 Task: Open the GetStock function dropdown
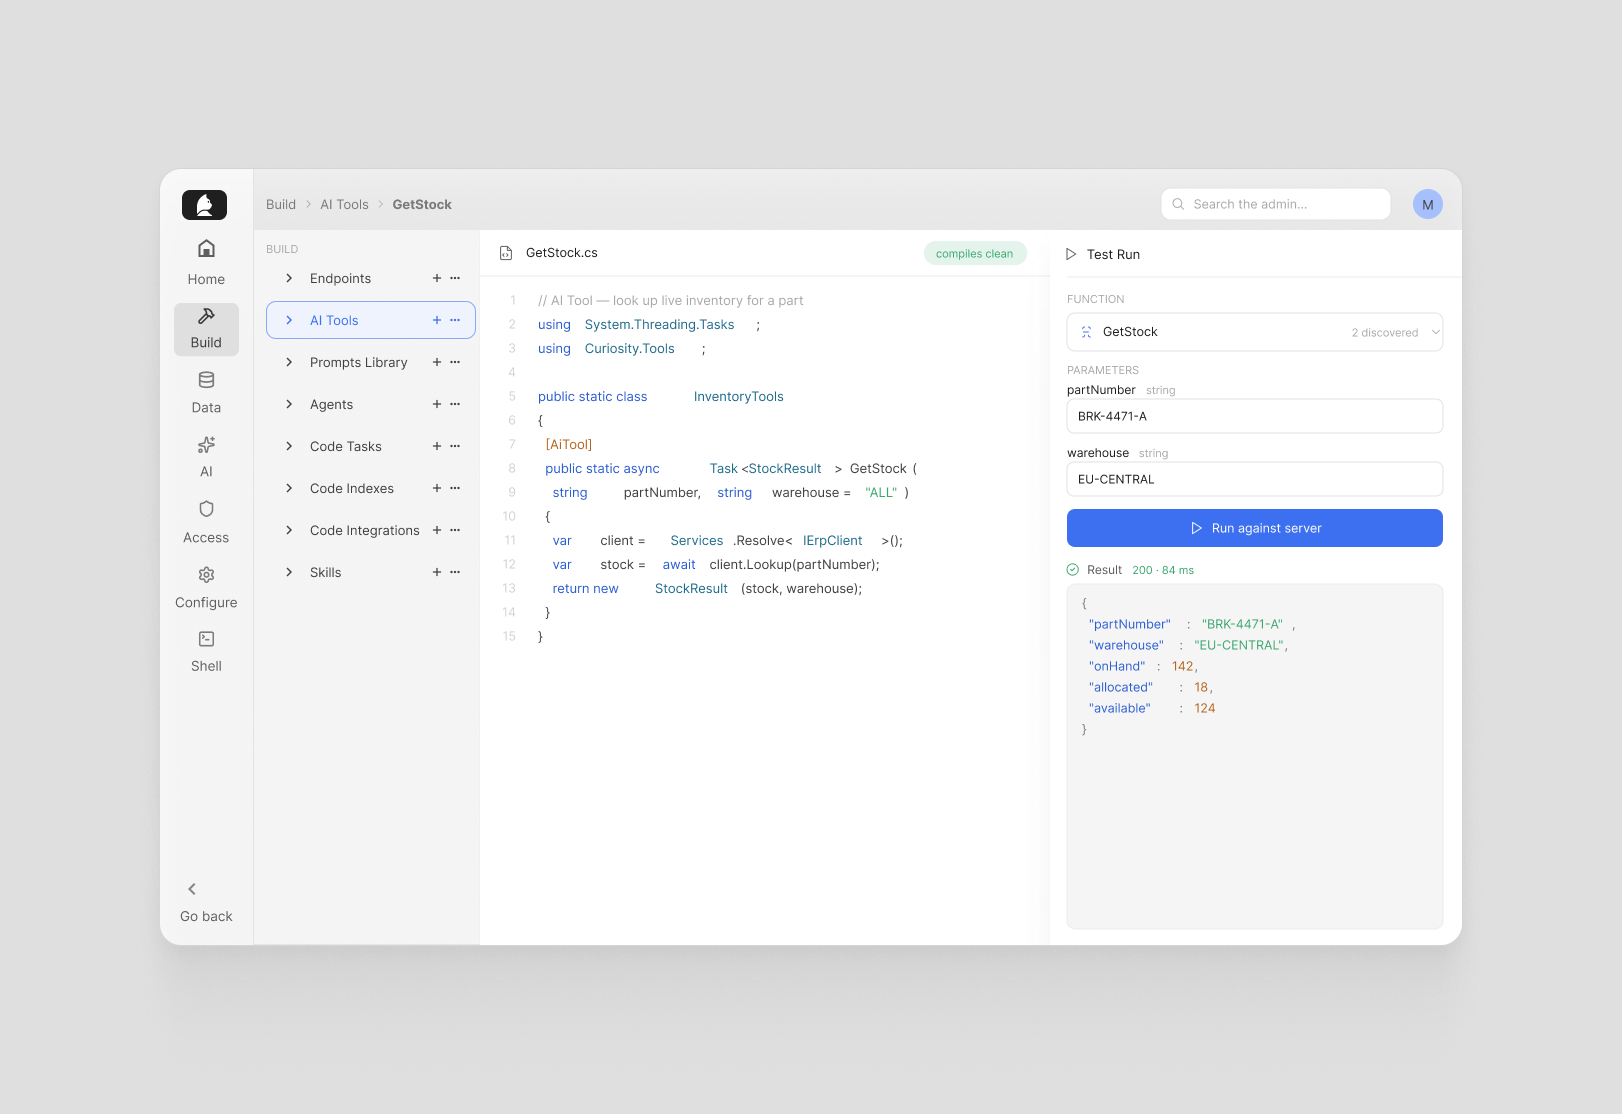click(1255, 332)
